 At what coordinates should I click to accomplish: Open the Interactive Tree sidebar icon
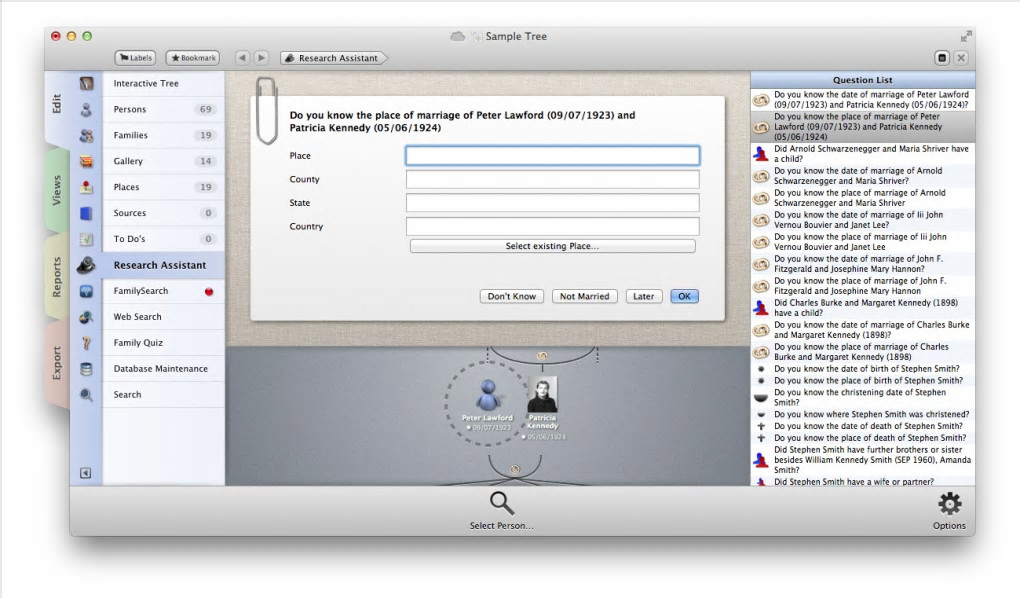[86, 83]
